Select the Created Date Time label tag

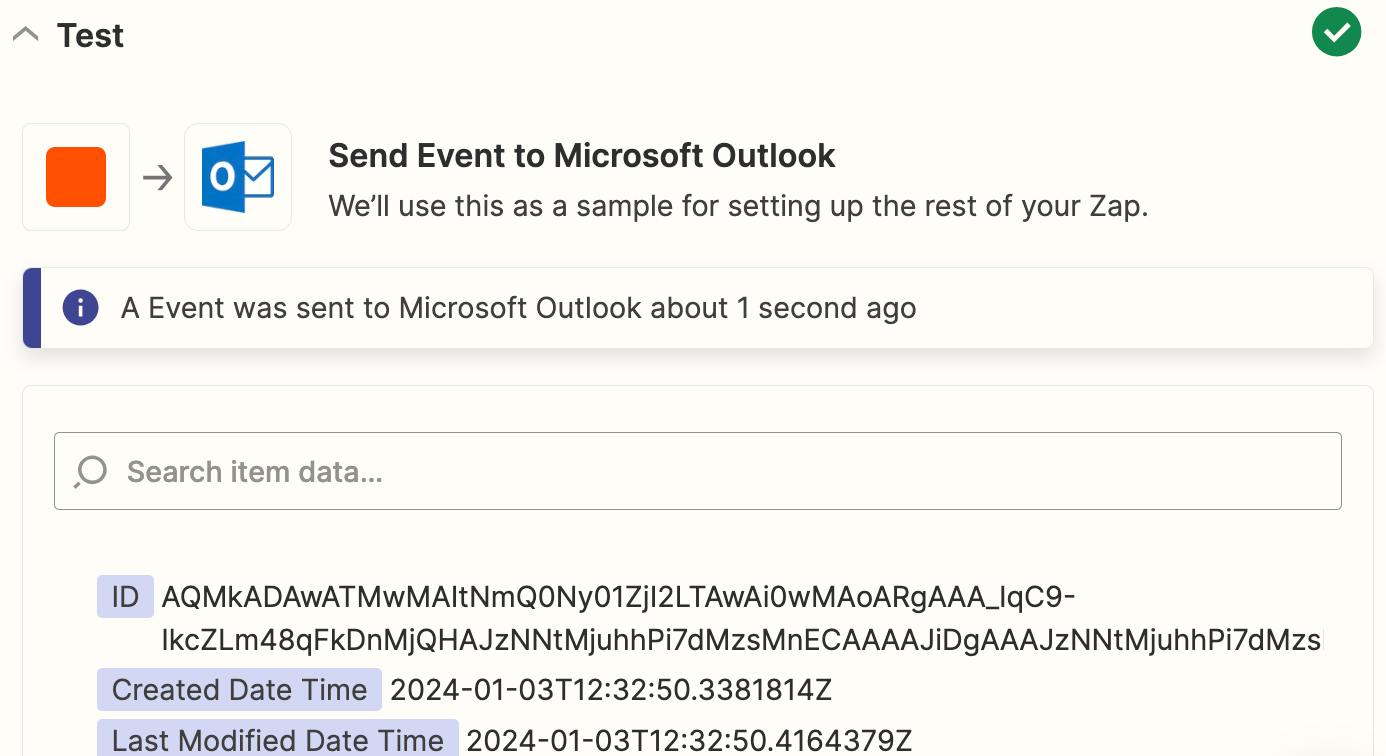(x=239, y=690)
